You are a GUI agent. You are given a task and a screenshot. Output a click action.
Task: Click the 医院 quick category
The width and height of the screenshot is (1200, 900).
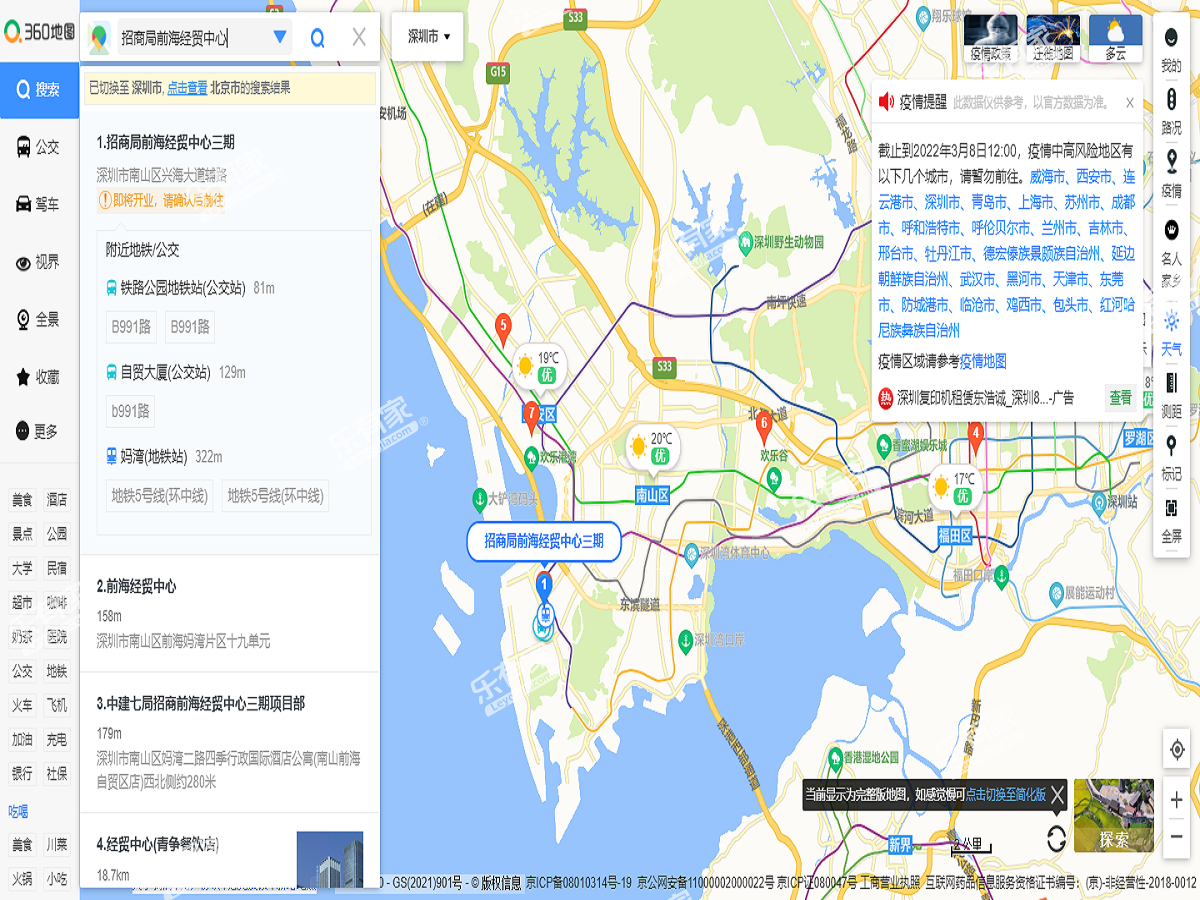[57, 636]
